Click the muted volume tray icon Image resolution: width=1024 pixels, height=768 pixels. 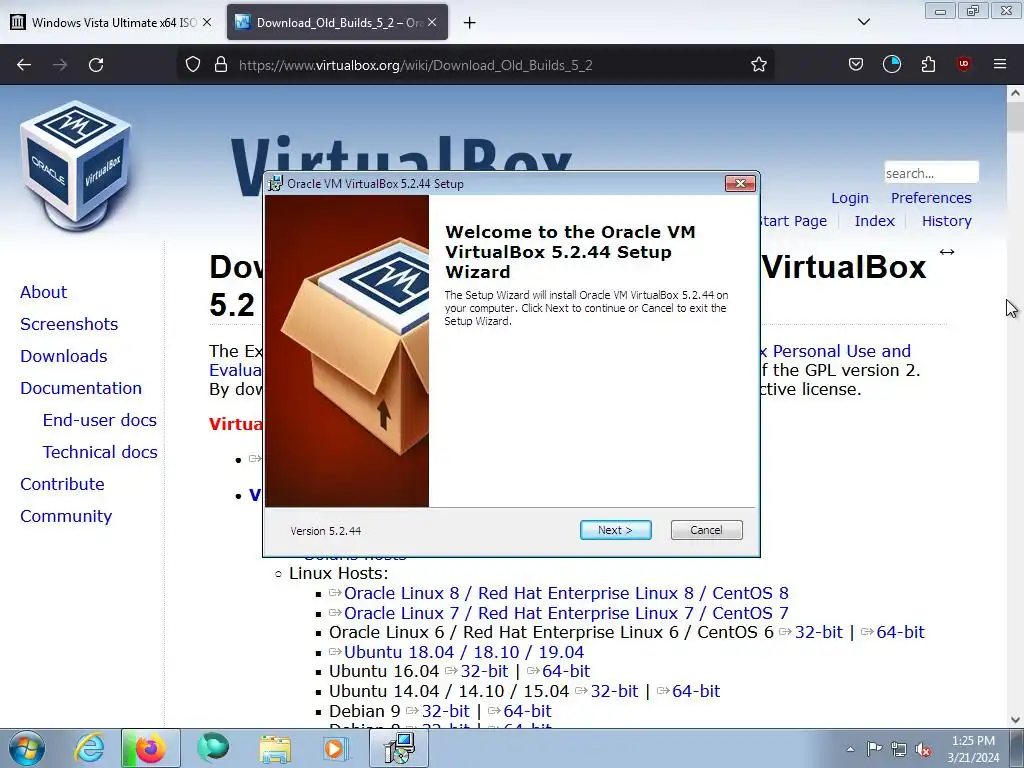(923, 749)
